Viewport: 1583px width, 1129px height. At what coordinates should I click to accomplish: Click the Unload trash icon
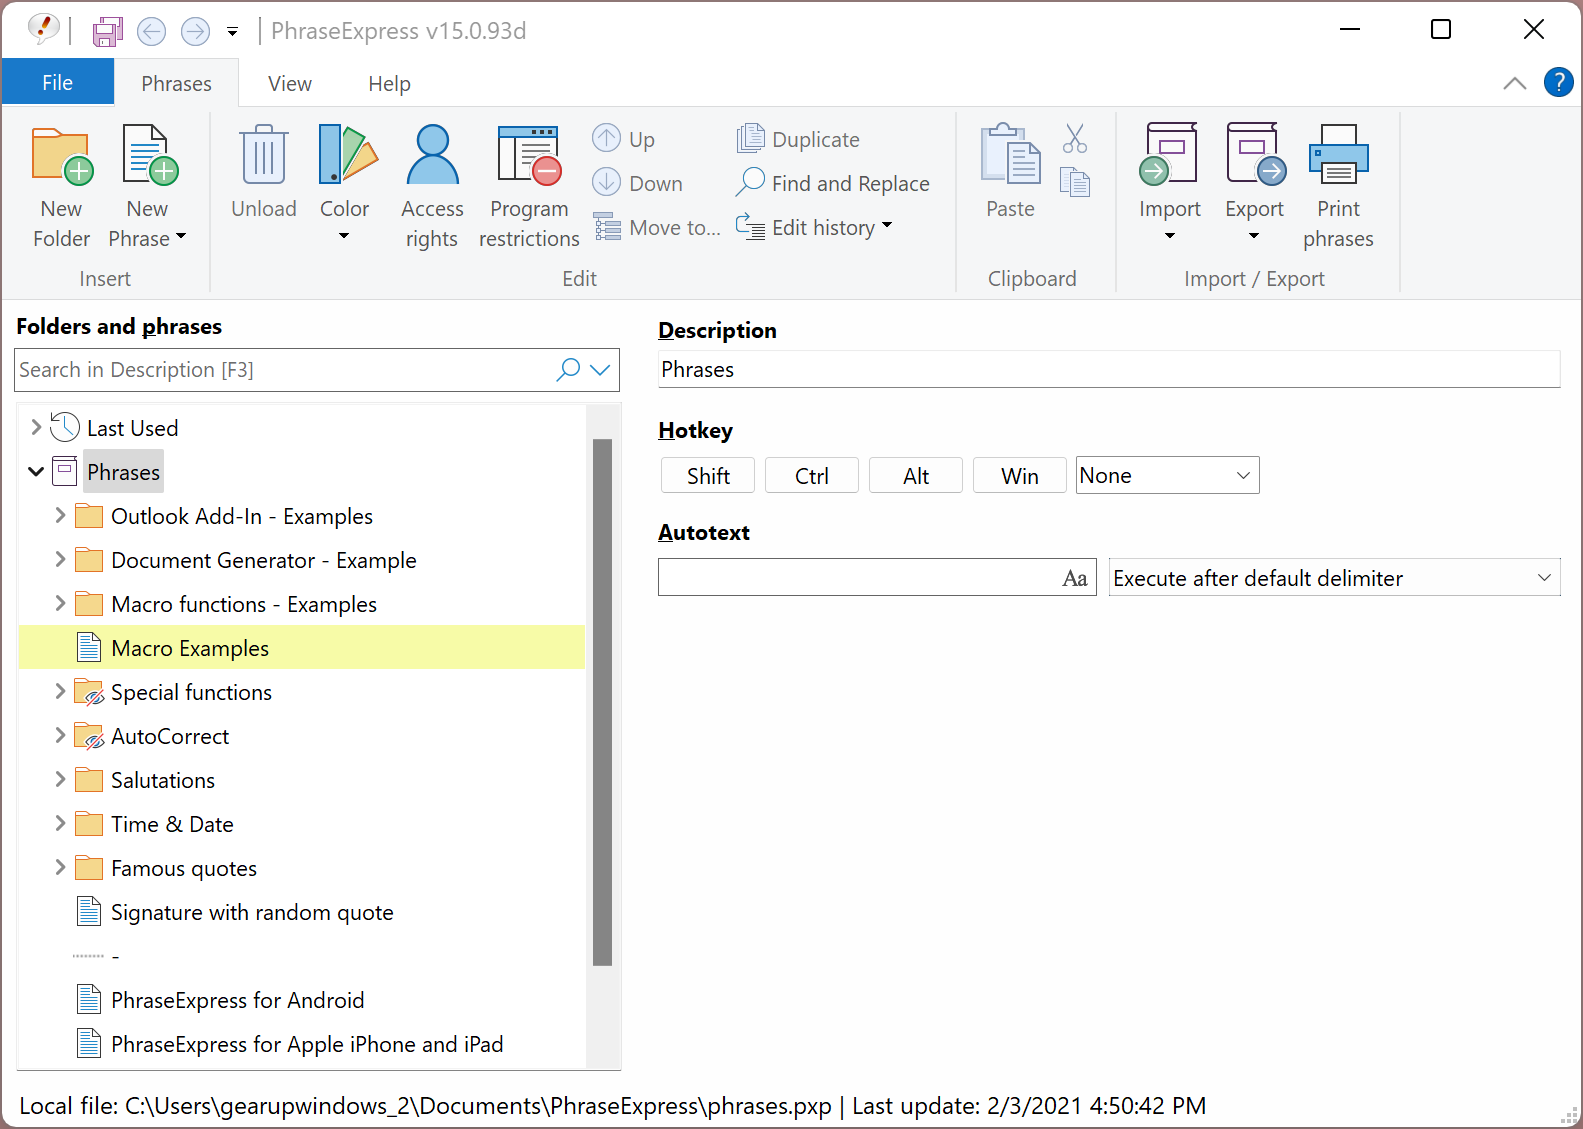coord(264,154)
